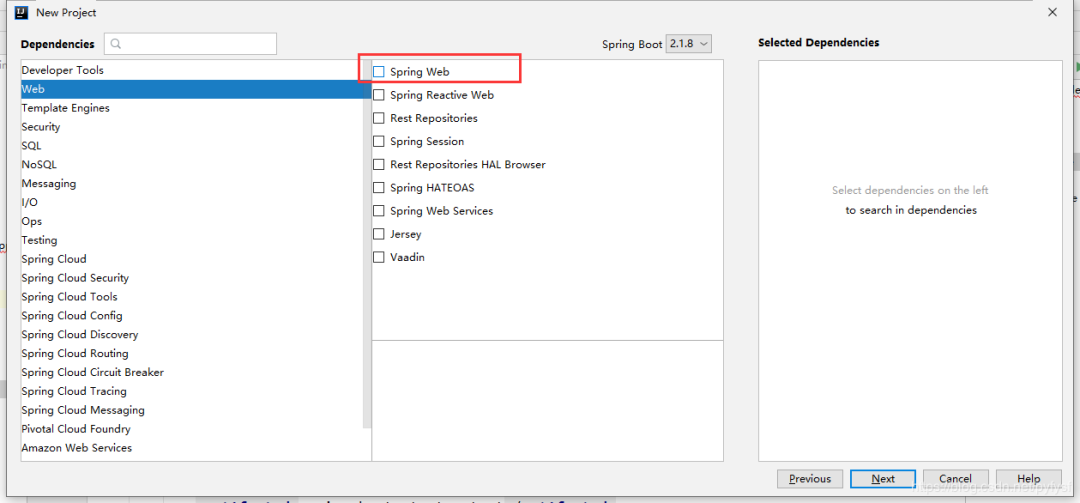The height and width of the screenshot is (503, 1080).
Task: Click the category list scrollbar
Action: (x=367, y=245)
